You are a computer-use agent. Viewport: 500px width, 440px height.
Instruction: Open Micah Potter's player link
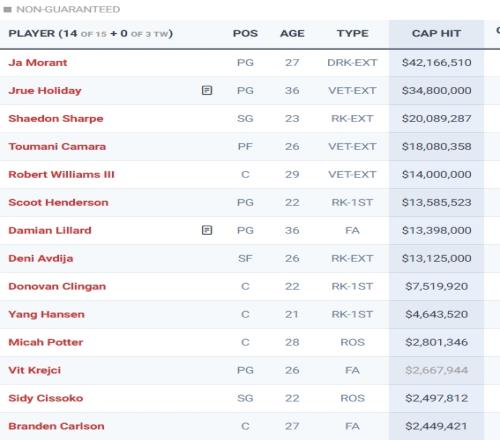coord(46,342)
